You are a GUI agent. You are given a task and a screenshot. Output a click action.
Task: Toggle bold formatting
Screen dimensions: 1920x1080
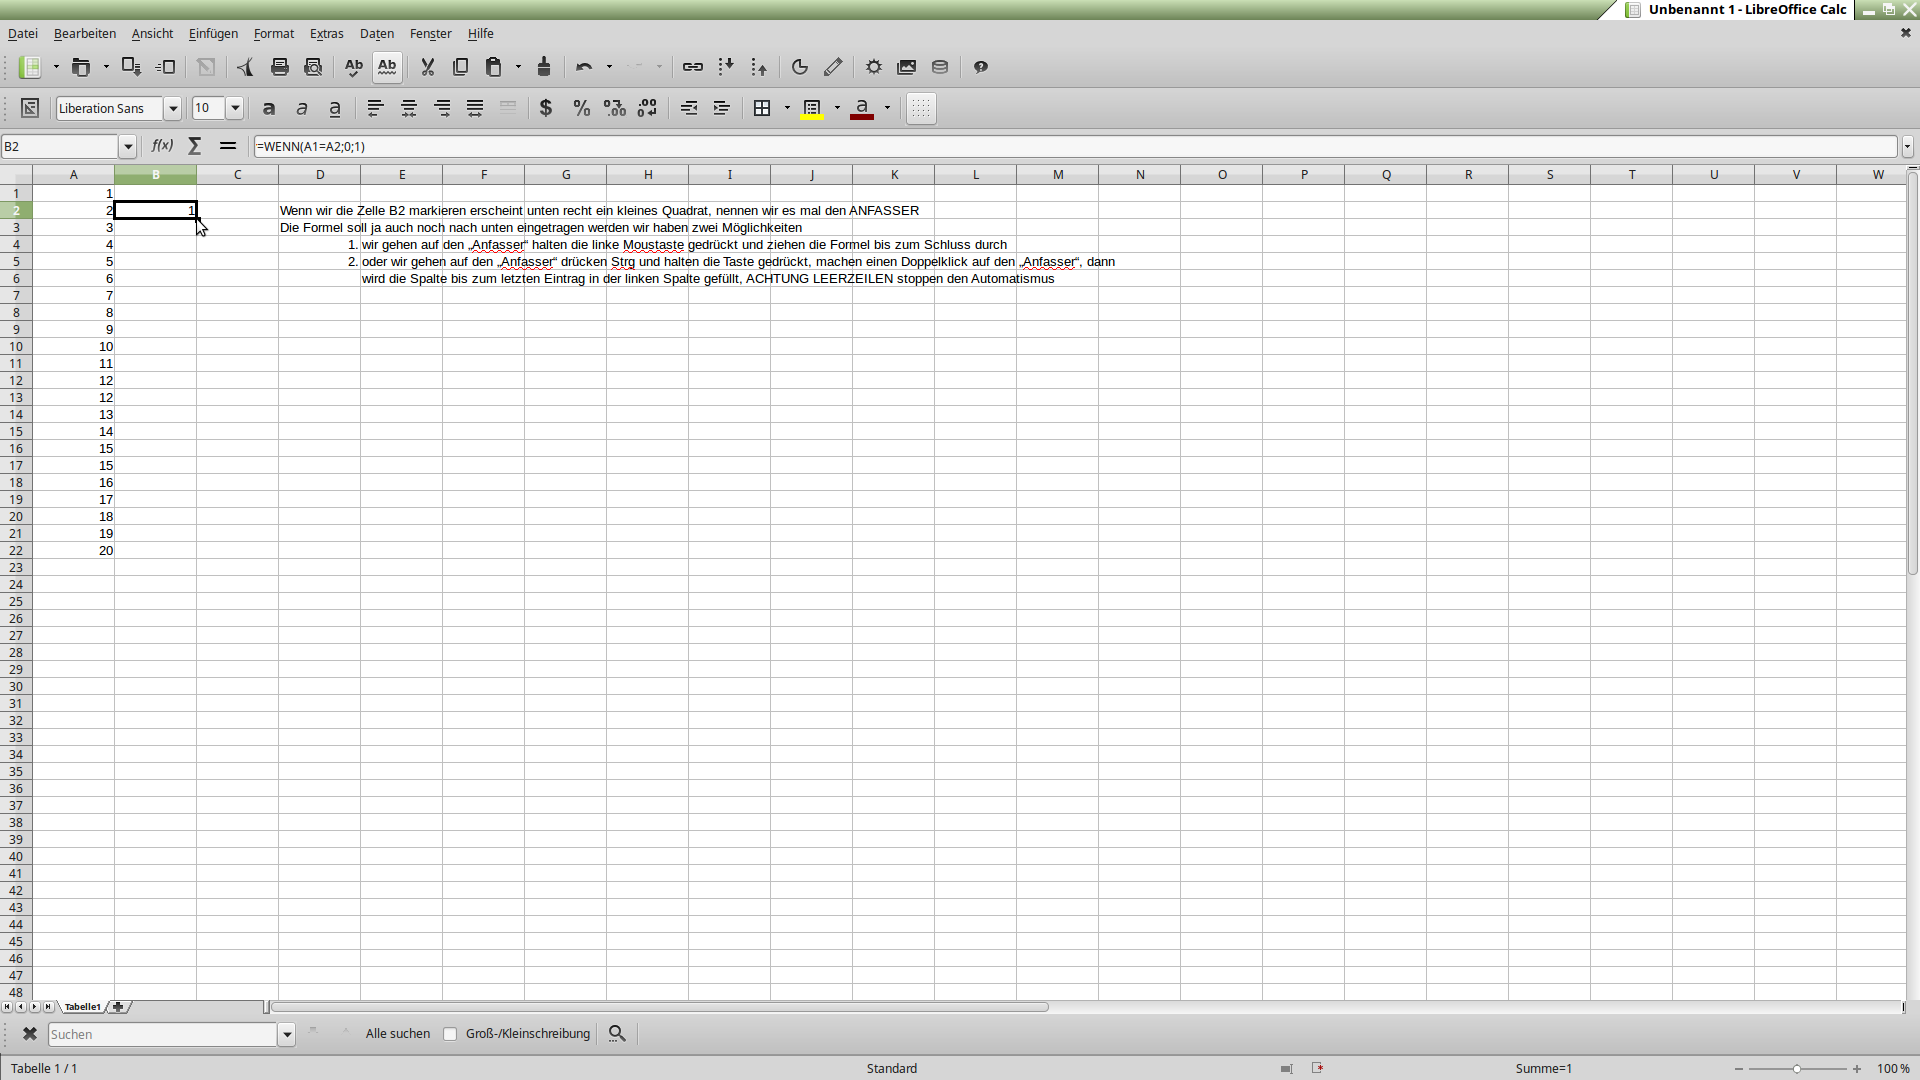tap(268, 108)
